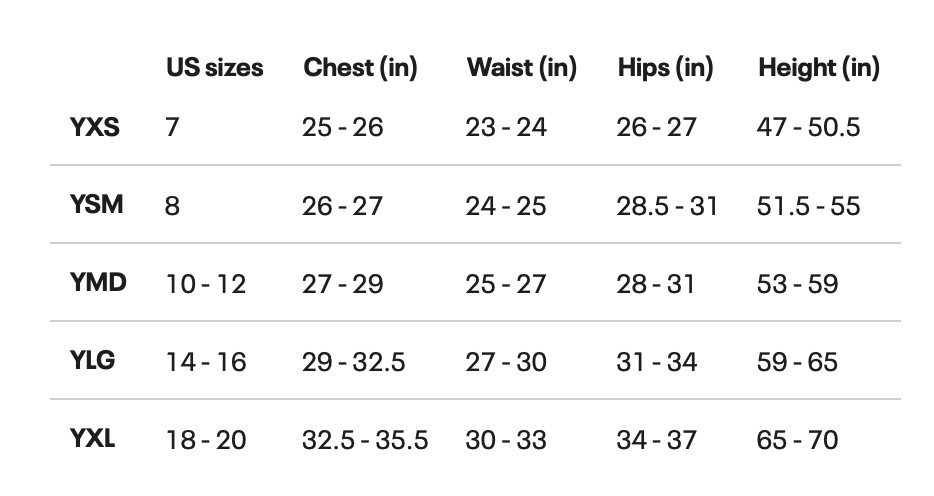934x496 pixels.
Task: Select the YXS size row label
Action: 95,127
